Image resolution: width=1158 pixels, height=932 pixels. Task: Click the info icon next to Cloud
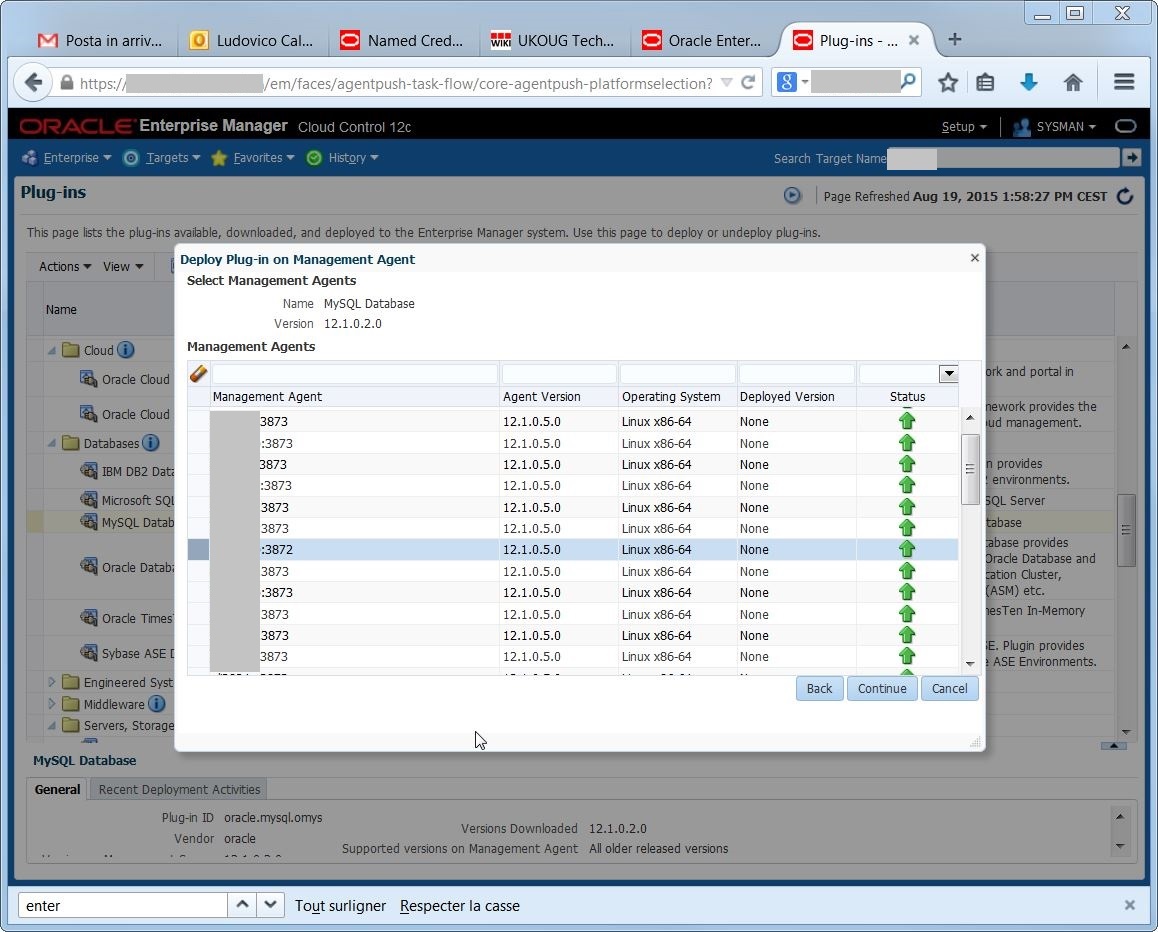coord(126,350)
